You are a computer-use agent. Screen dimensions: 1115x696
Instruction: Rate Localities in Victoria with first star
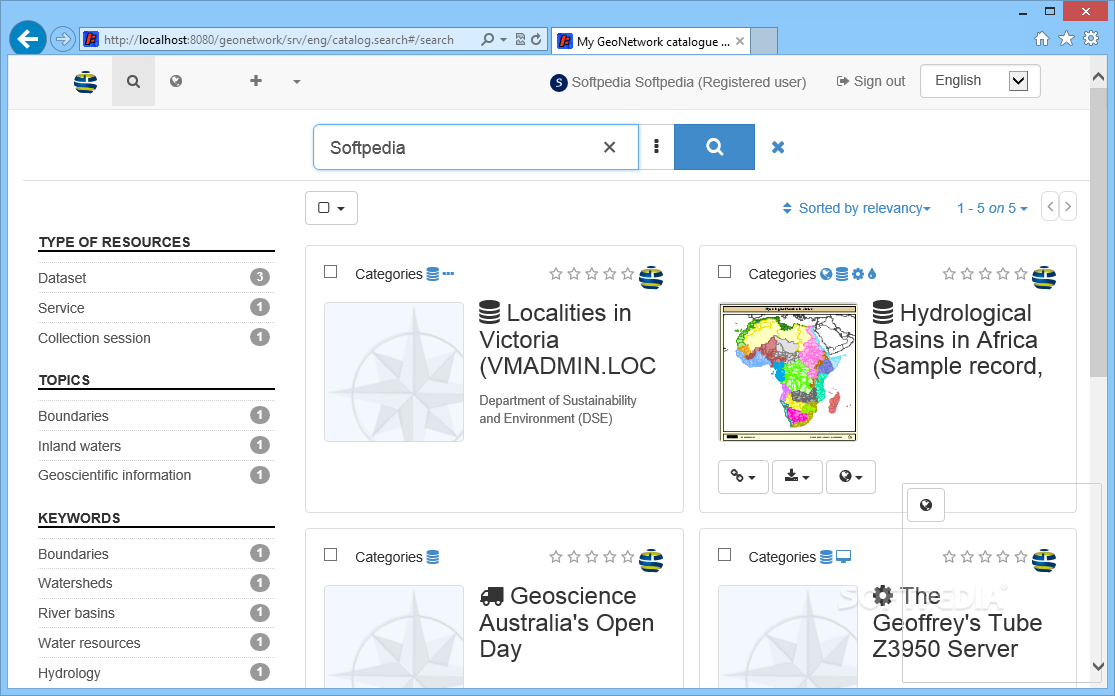[x=556, y=274]
